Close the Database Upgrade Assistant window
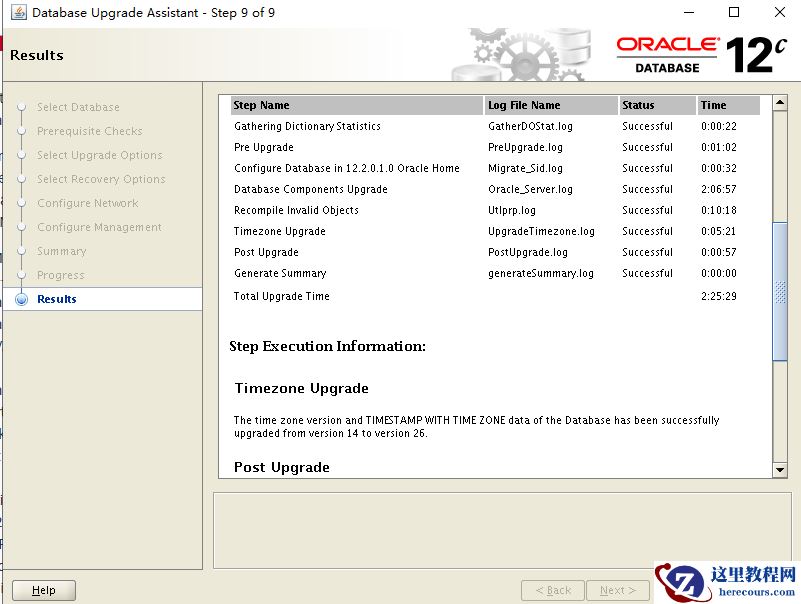The width and height of the screenshot is (801, 604). [780, 12]
